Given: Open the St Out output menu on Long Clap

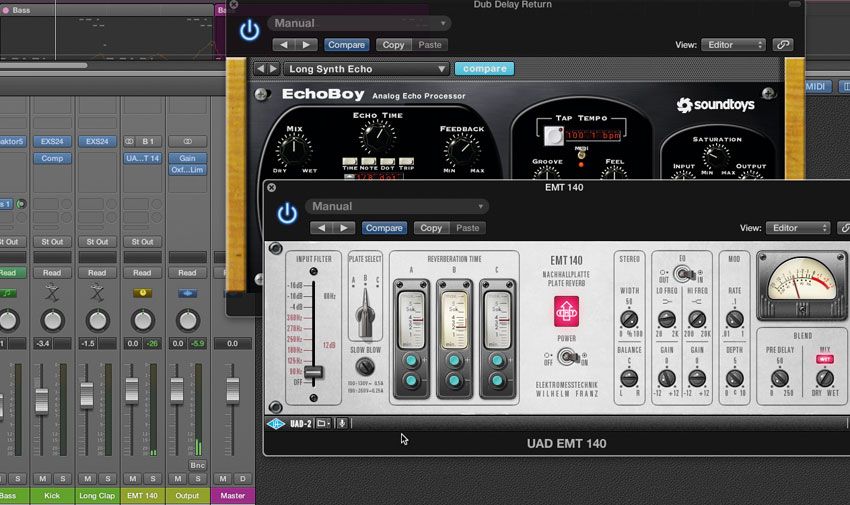Looking at the screenshot, I should [x=97, y=242].
